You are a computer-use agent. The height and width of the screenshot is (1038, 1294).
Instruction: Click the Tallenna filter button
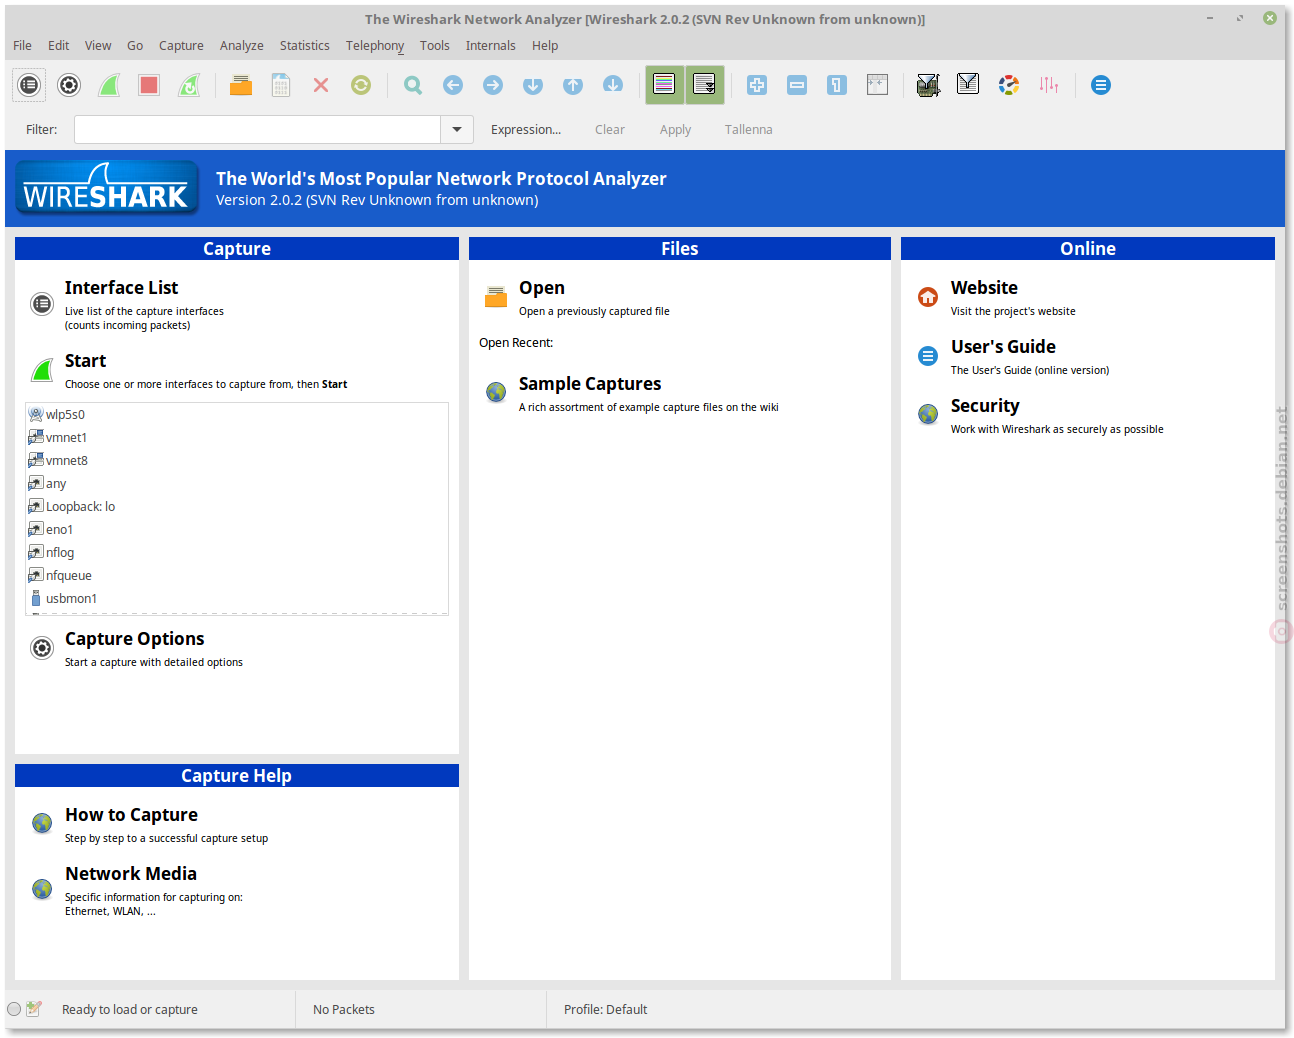click(749, 129)
